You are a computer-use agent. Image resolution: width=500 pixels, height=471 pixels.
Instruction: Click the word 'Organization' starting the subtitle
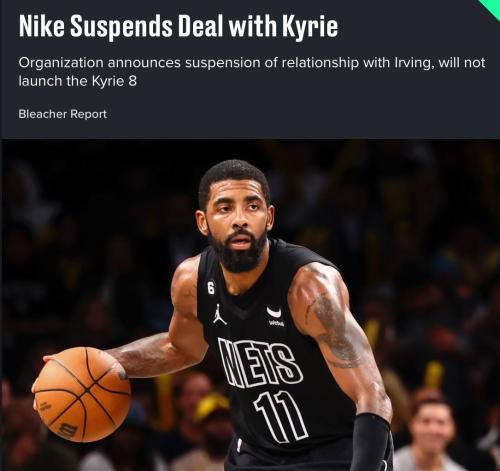point(61,63)
